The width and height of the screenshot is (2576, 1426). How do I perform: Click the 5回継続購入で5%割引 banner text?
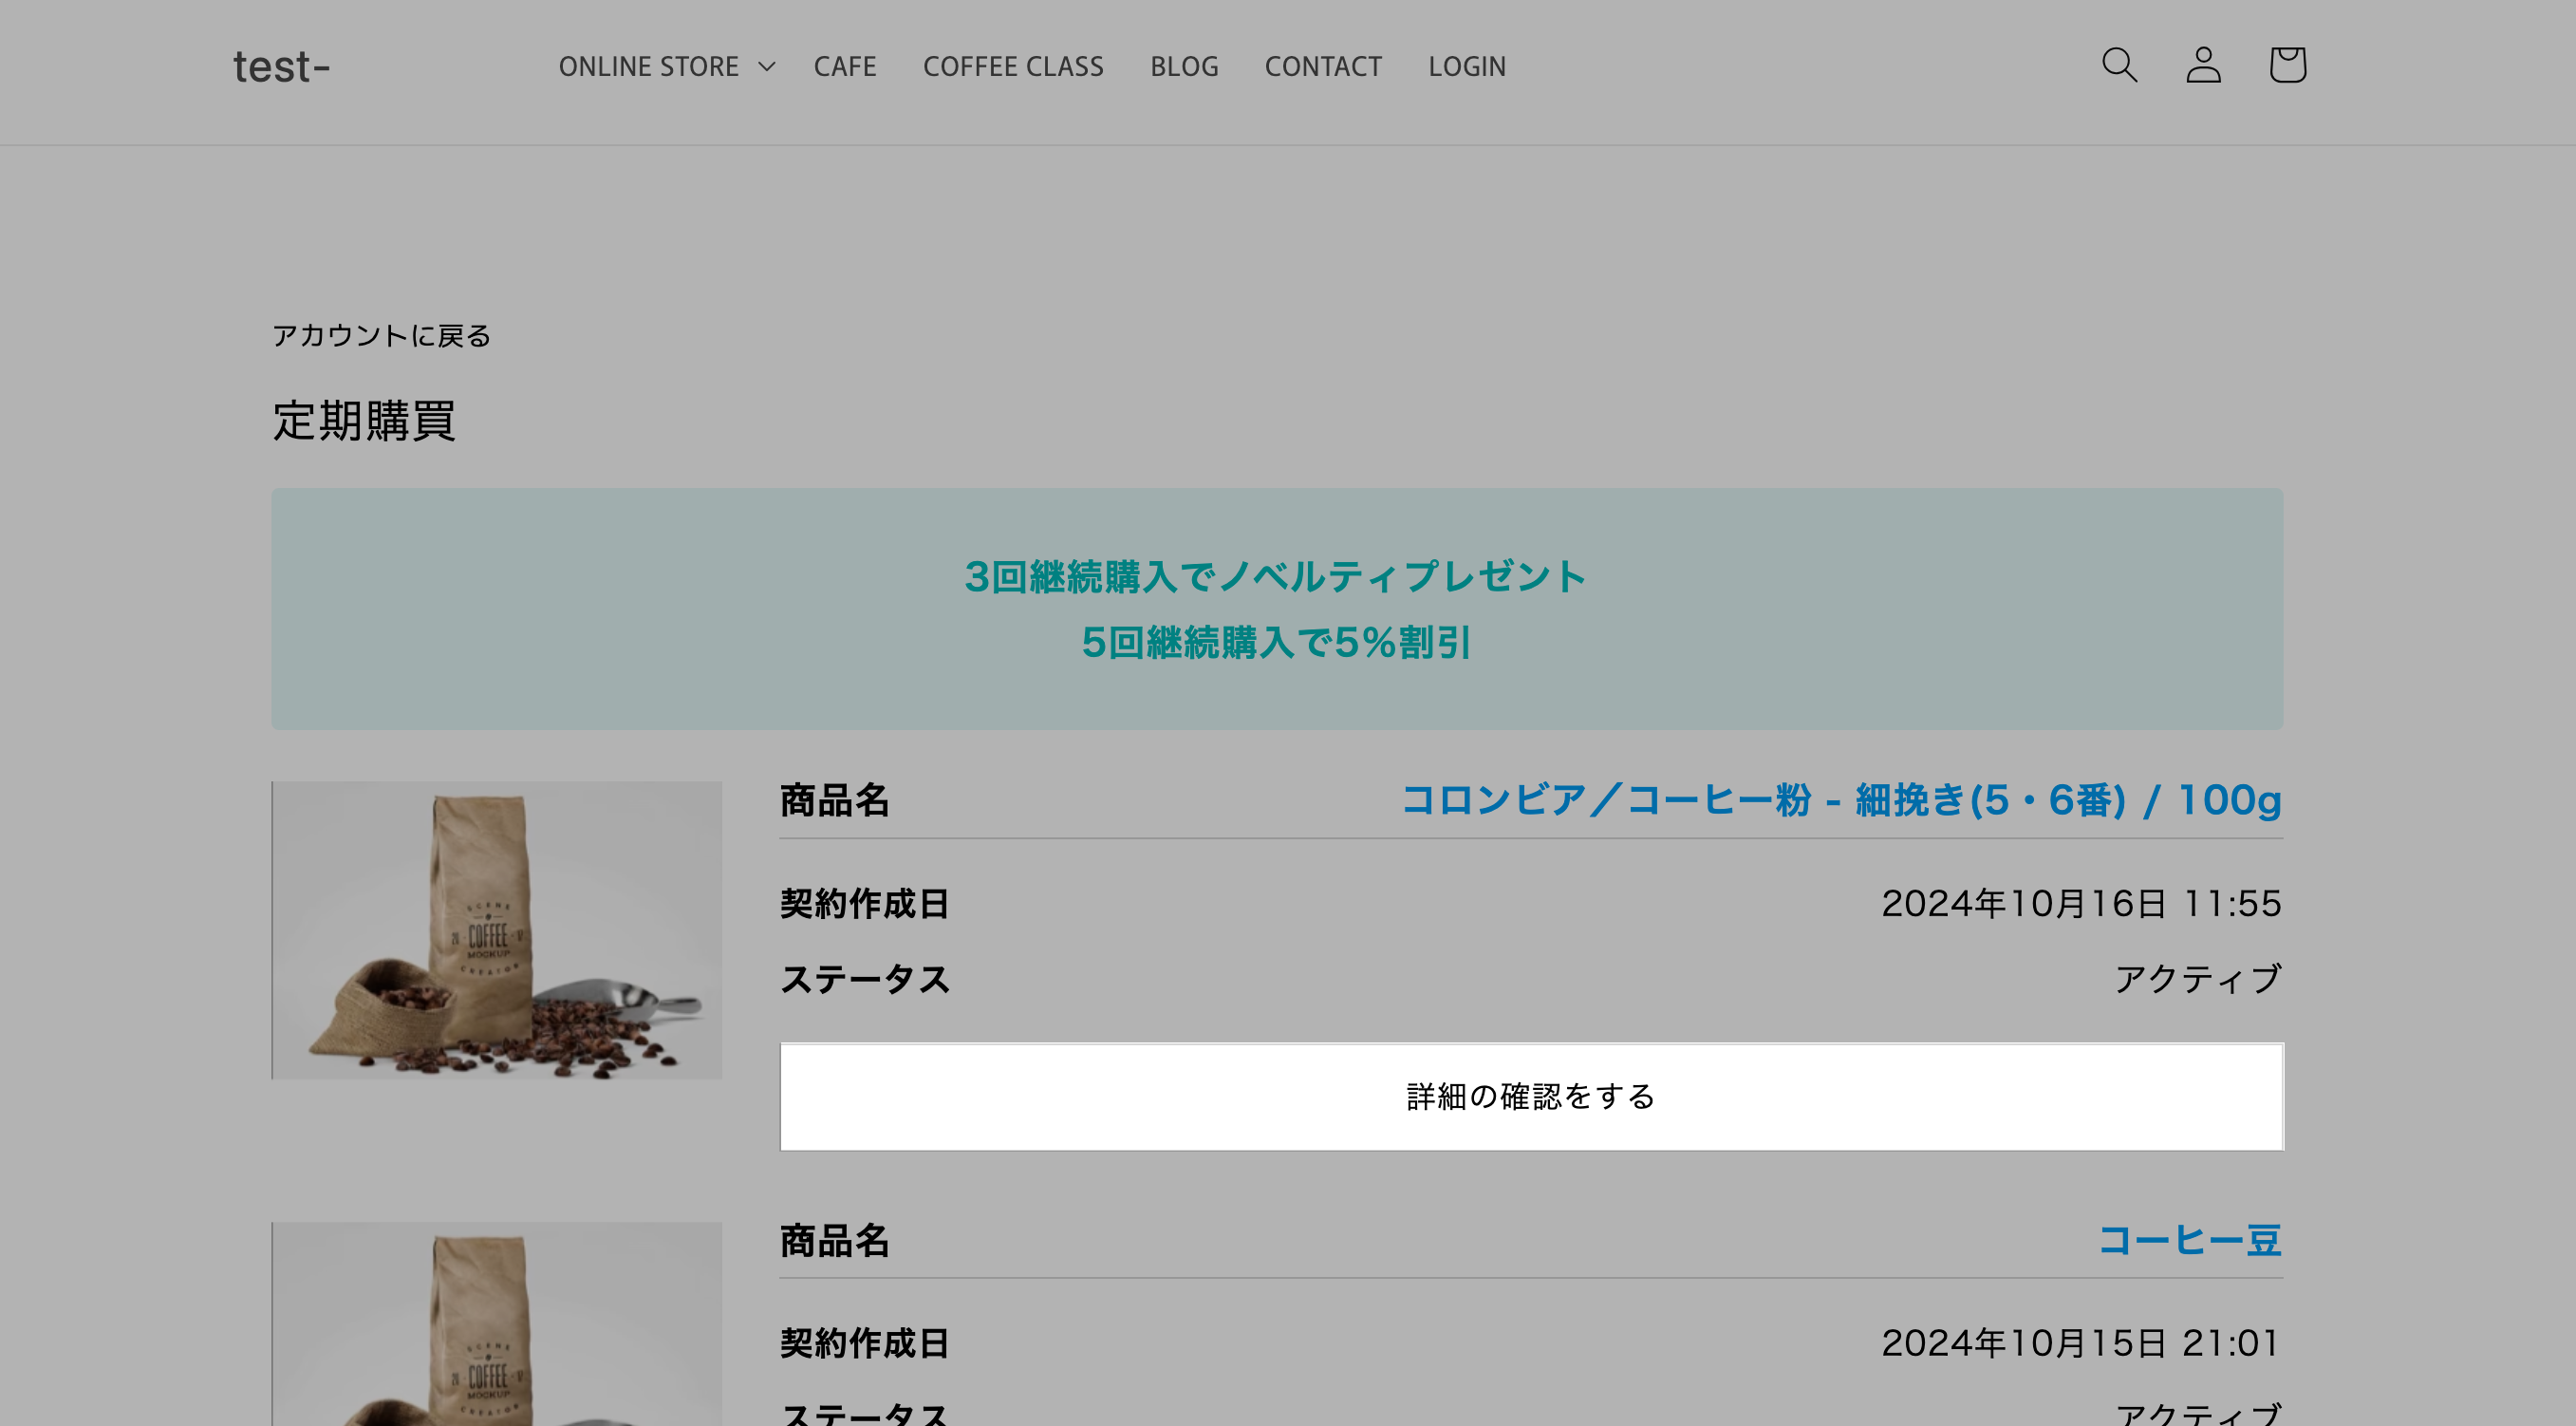point(1276,643)
